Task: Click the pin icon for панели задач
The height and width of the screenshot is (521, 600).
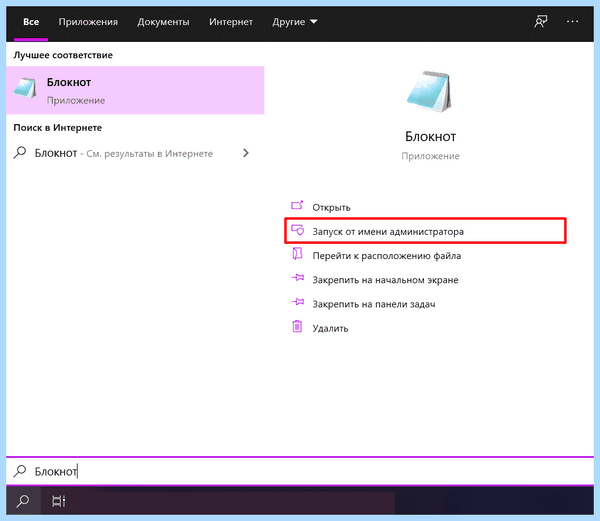Action: pos(298,302)
